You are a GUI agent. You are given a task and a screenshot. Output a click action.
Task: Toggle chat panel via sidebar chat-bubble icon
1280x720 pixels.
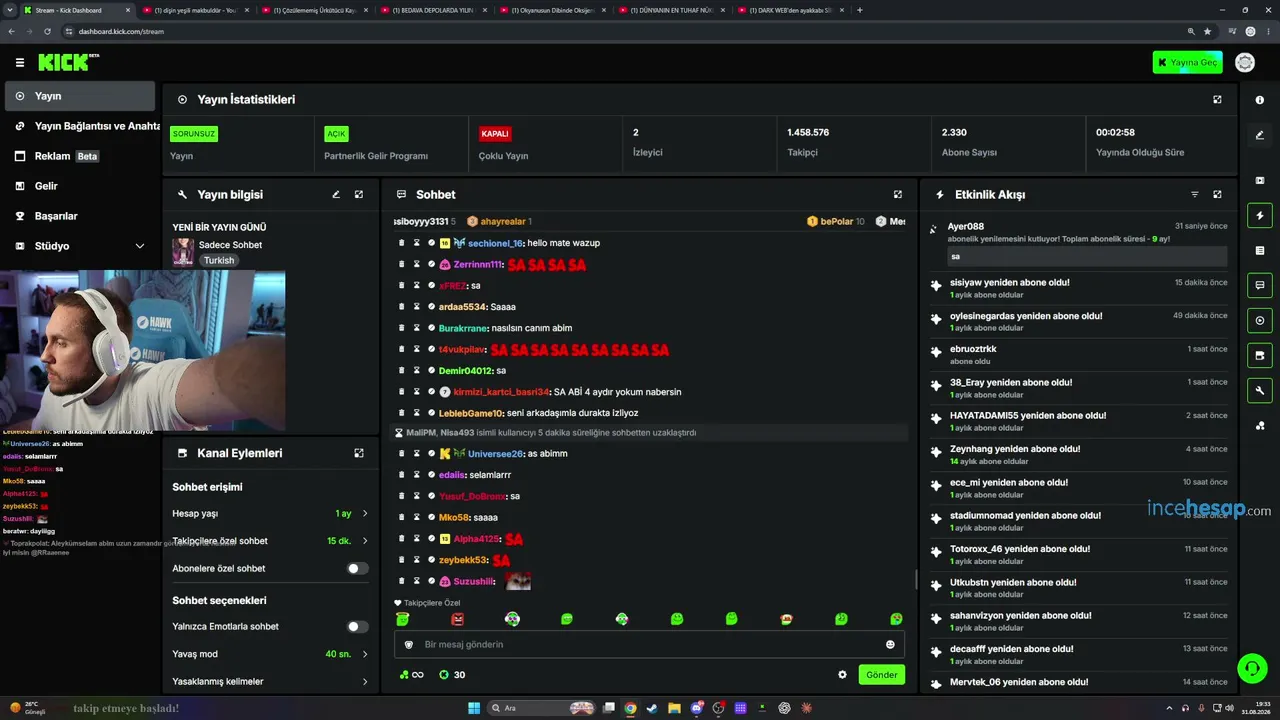point(1260,285)
